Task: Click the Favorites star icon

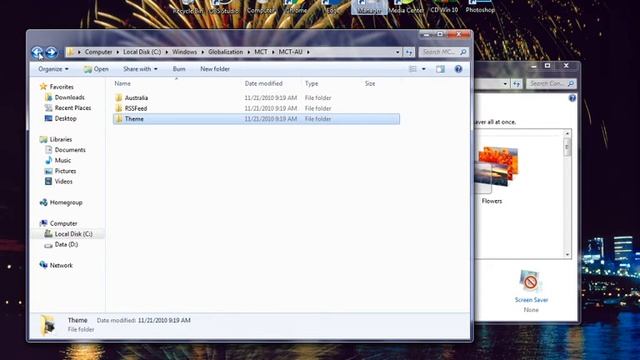Action: click(x=43, y=87)
